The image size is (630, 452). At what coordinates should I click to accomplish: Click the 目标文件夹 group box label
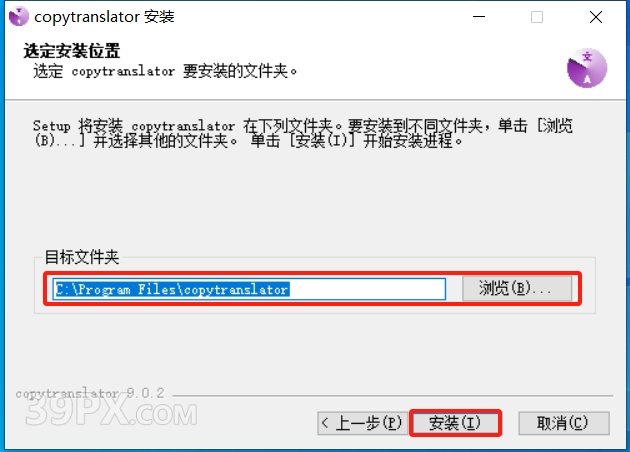82,257
